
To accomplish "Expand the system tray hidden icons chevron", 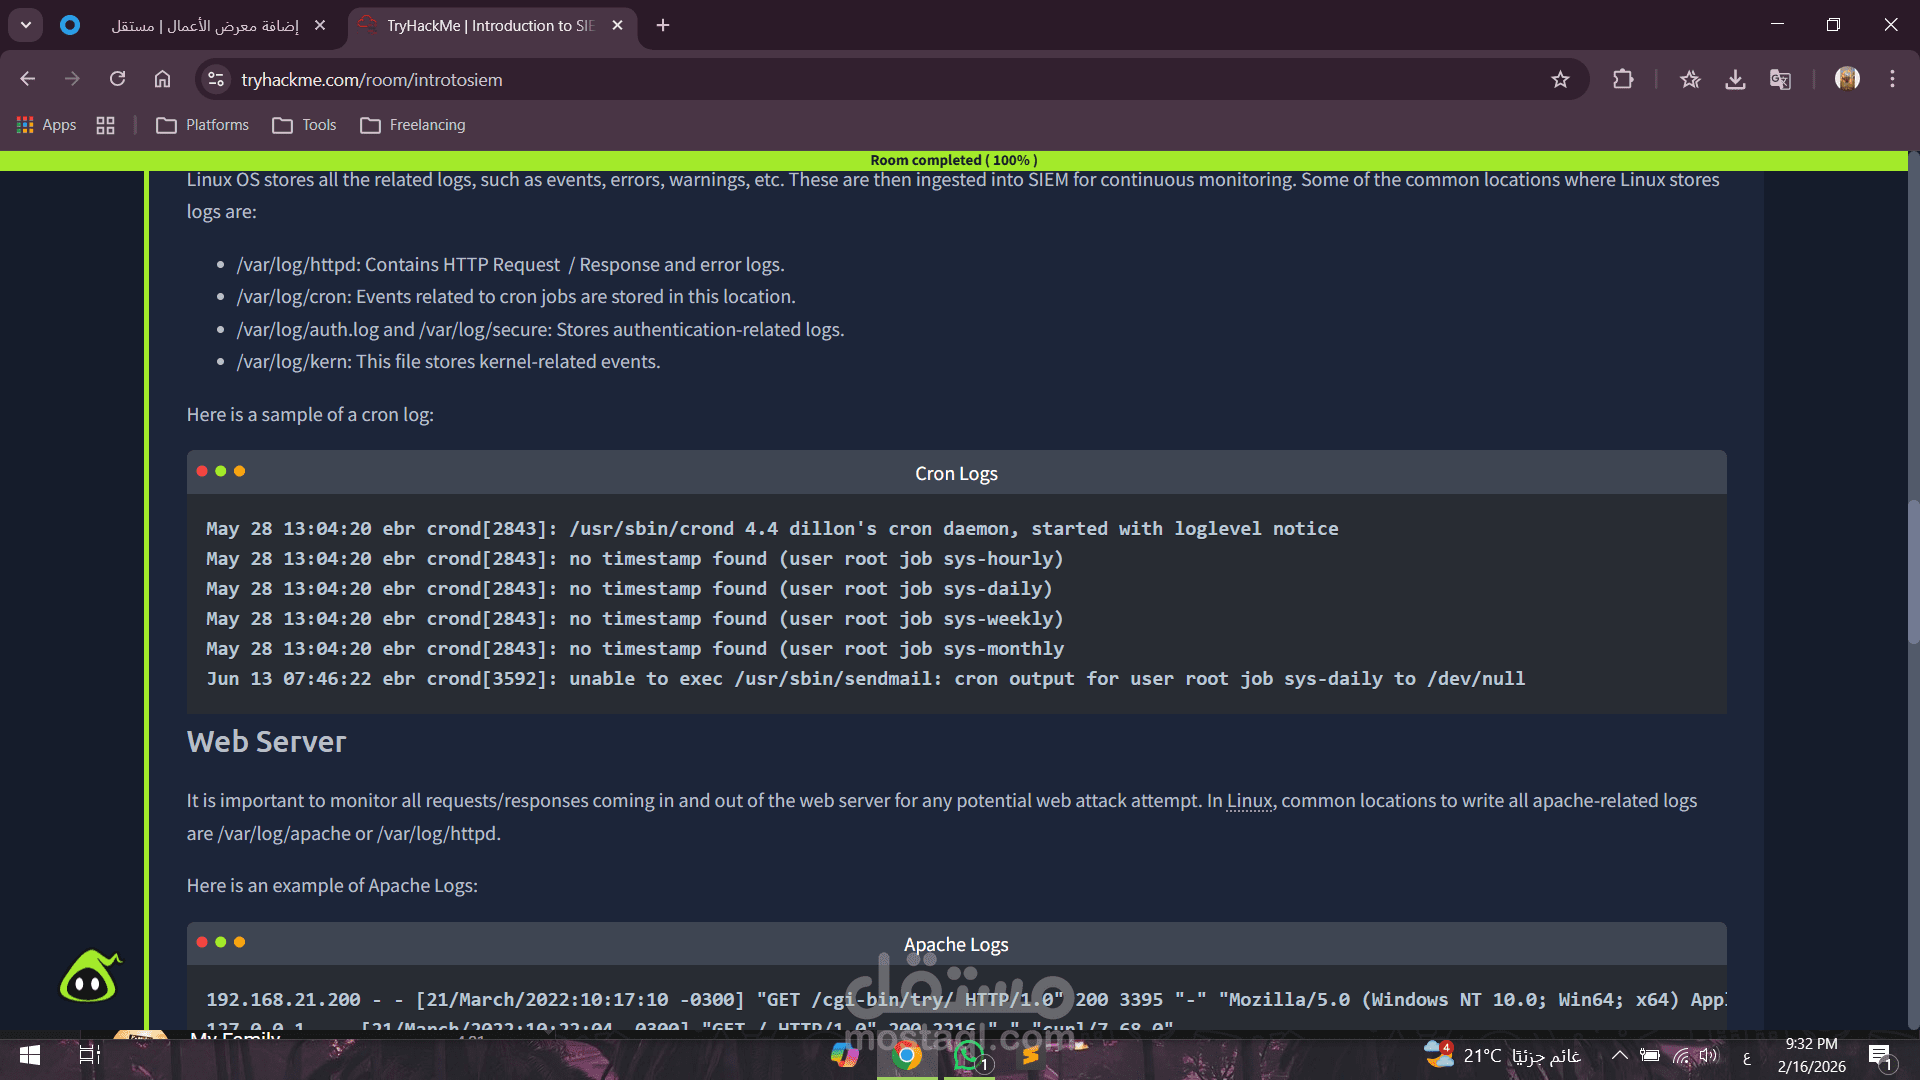I will pos(1619,1055).
